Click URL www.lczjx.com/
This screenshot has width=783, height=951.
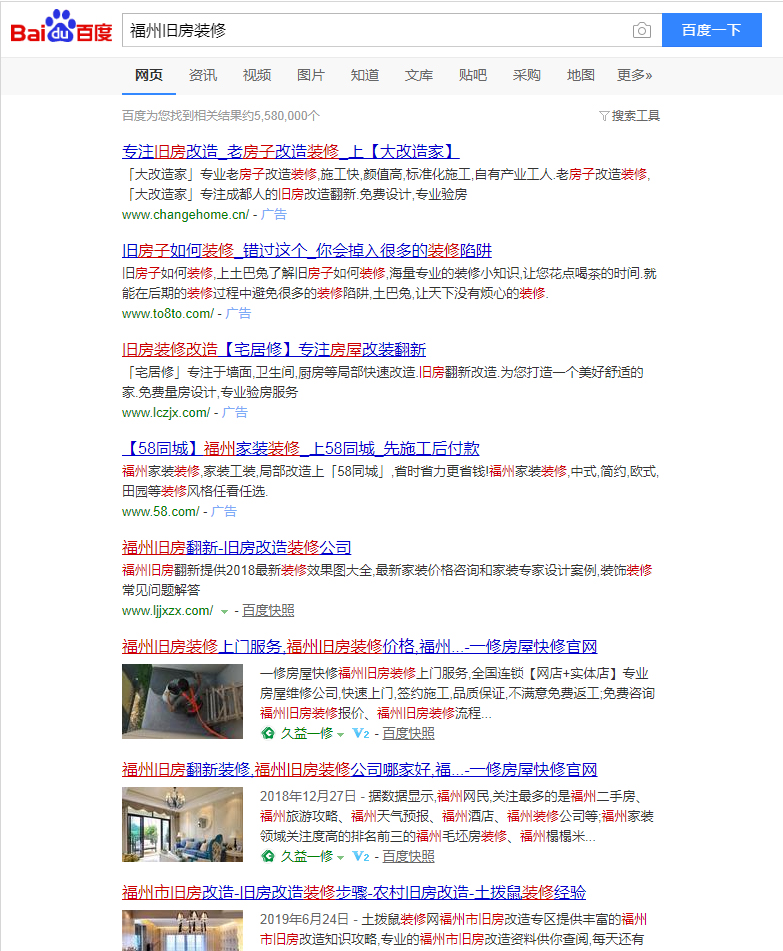166,412
